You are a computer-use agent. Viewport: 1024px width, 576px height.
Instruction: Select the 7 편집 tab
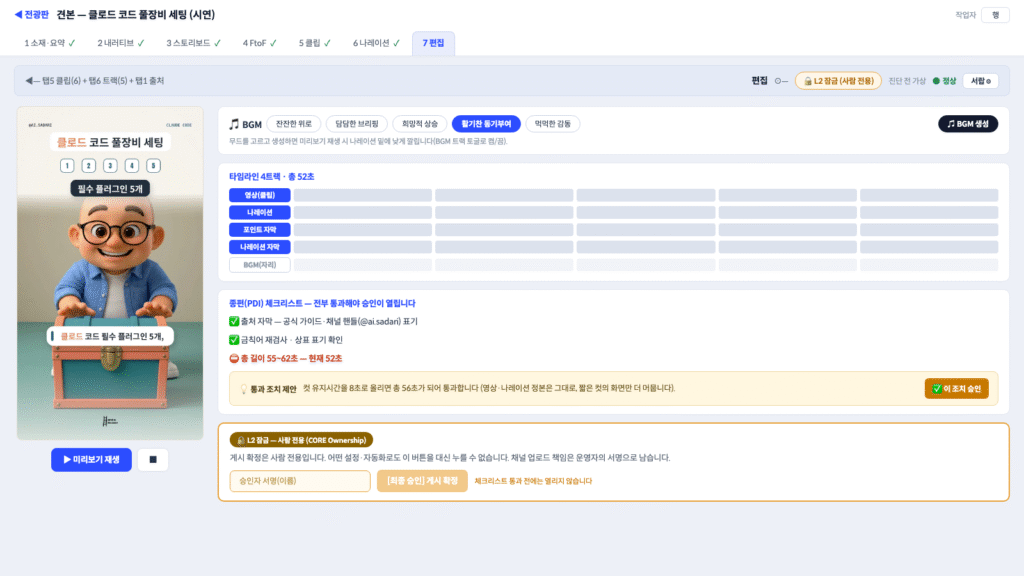point(433,43)
